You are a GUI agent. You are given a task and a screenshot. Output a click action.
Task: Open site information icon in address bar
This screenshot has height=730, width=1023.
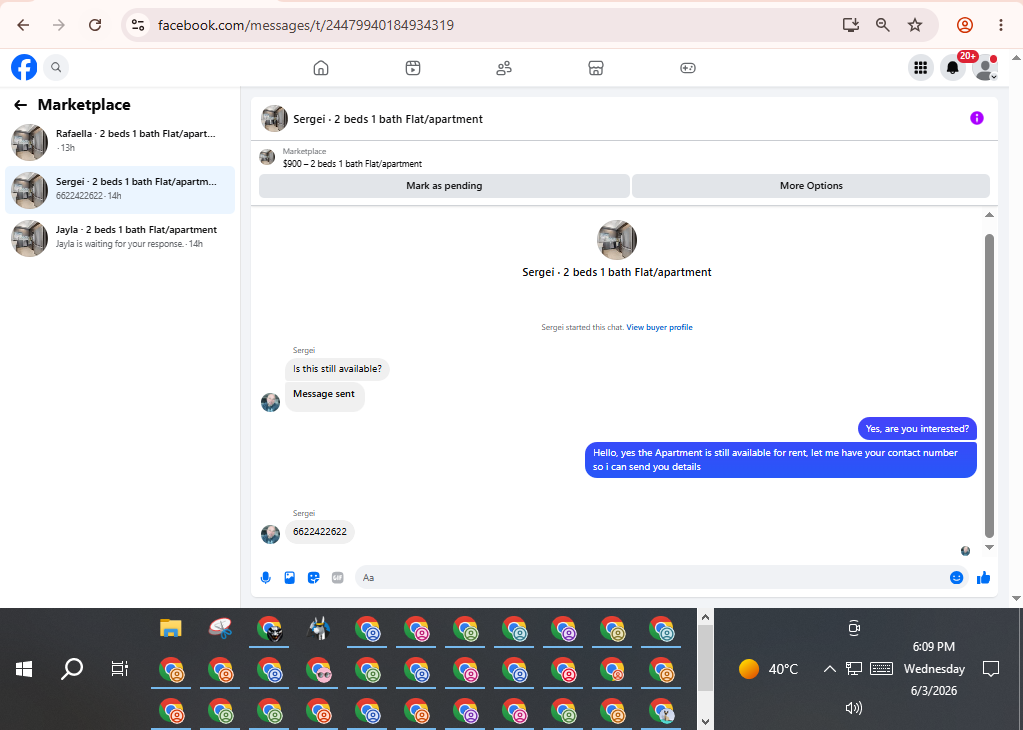click(x=138, y=25)
